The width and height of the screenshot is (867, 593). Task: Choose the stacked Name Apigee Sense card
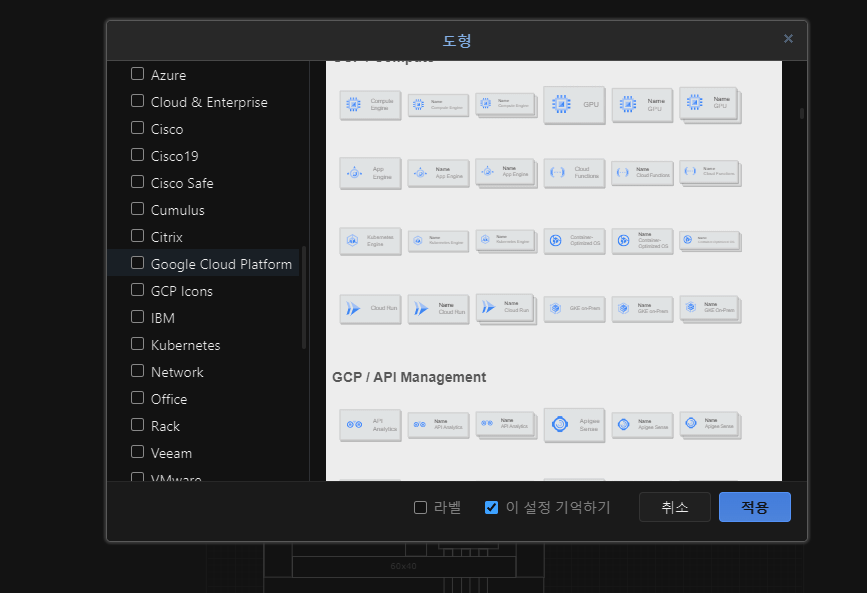click(x=710, y=425)
